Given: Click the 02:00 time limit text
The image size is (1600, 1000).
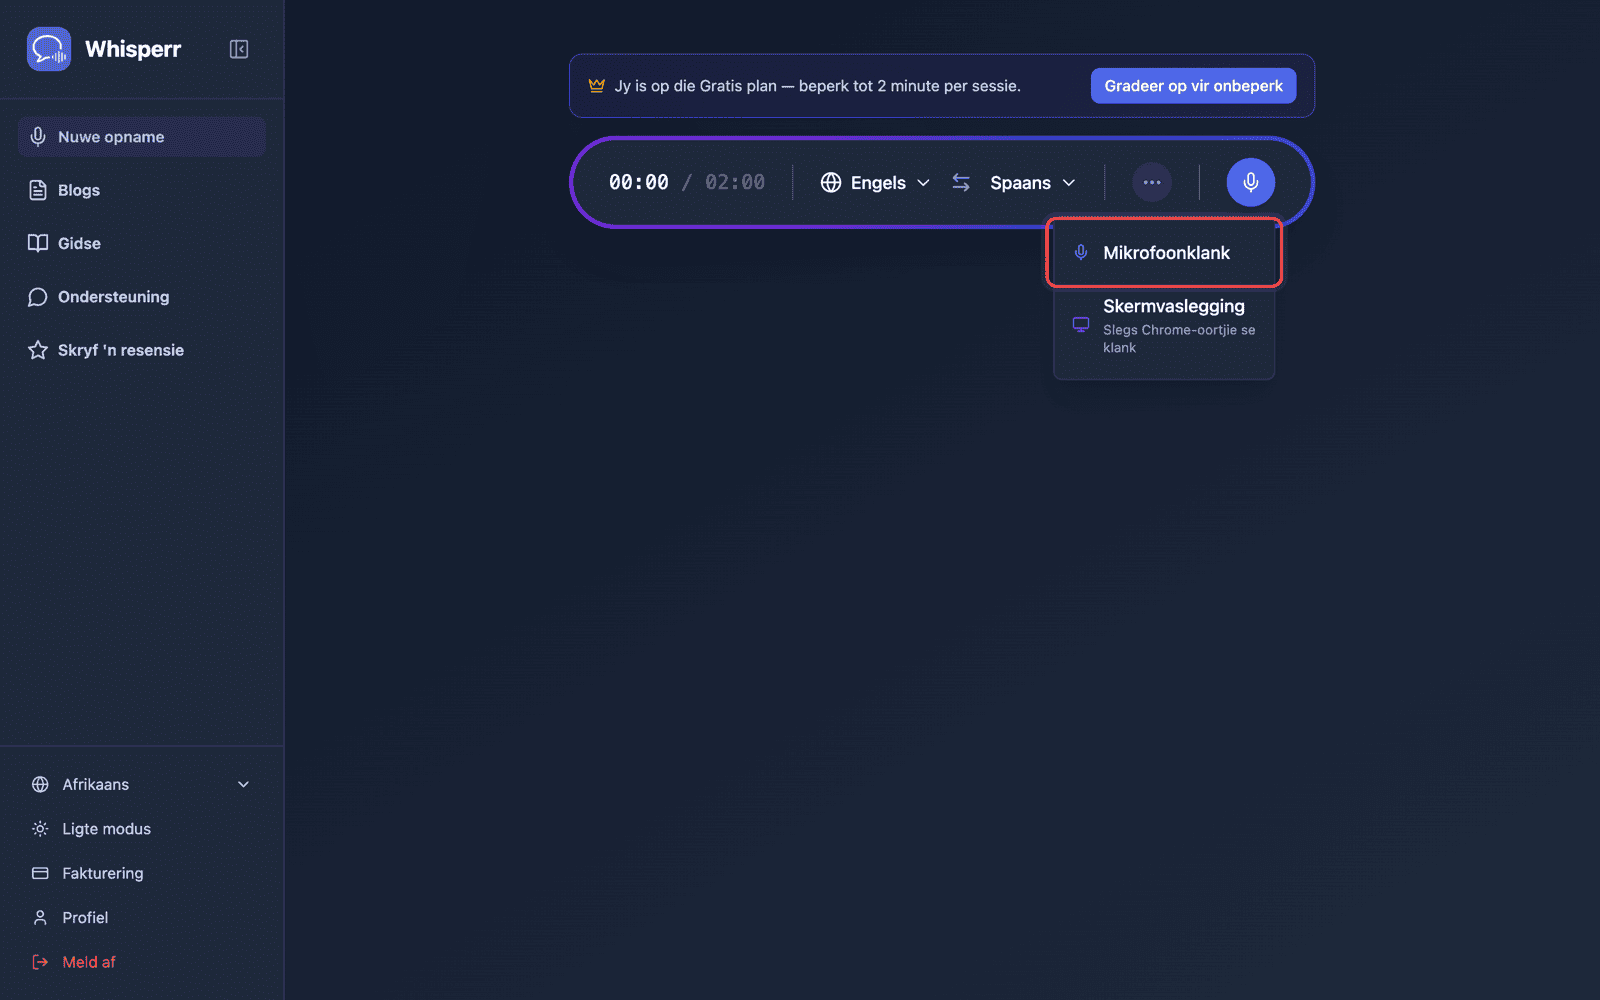Looking at the screenshot, I should click(735, 182).
